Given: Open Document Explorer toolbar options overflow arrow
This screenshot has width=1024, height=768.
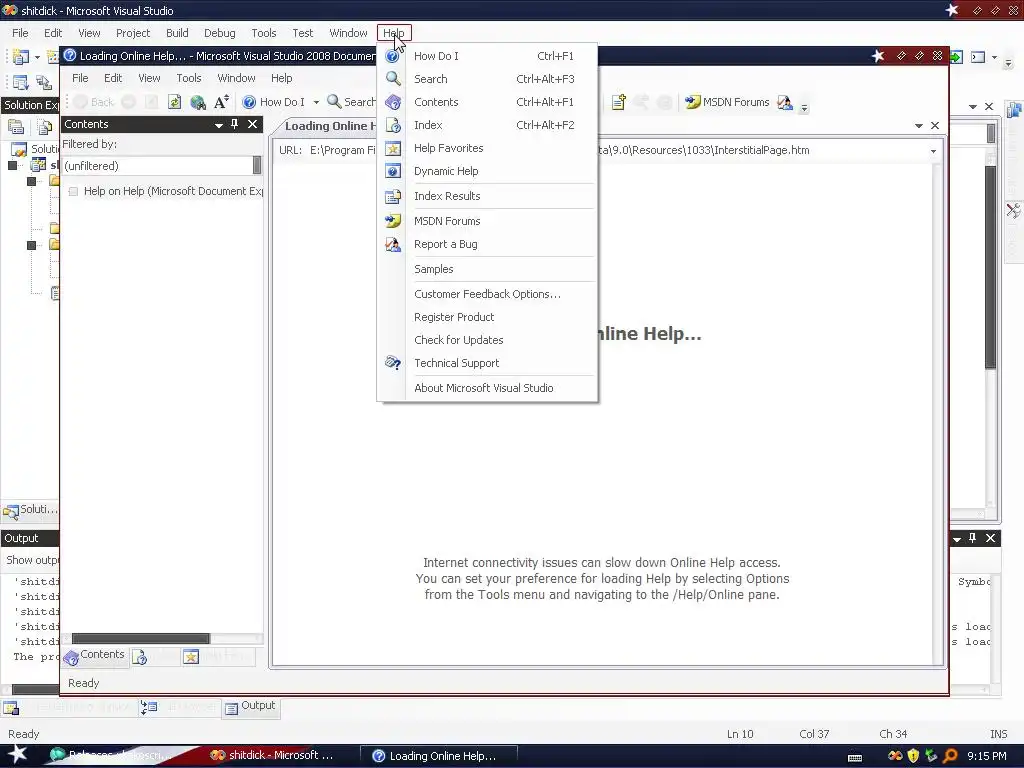Looking at the screenshot, I should 805,107.
